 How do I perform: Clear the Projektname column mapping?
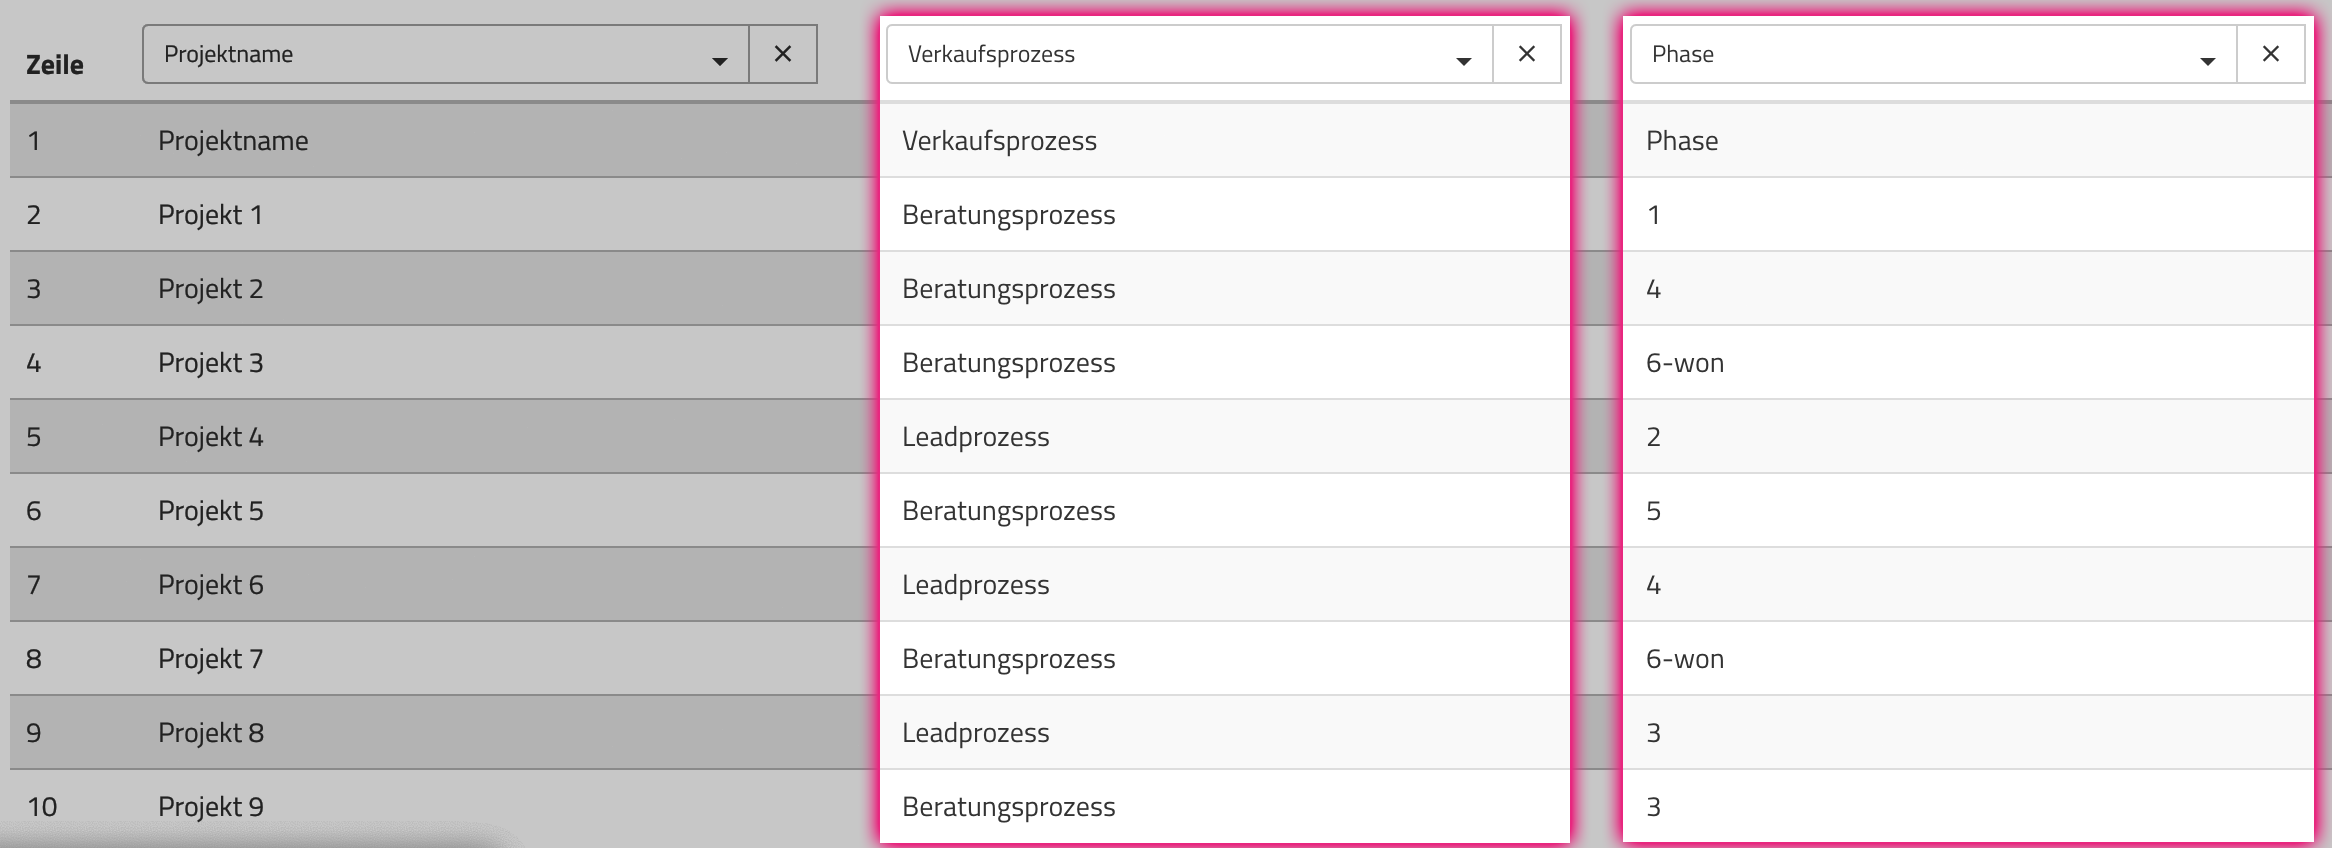click(x=783, y=54)
